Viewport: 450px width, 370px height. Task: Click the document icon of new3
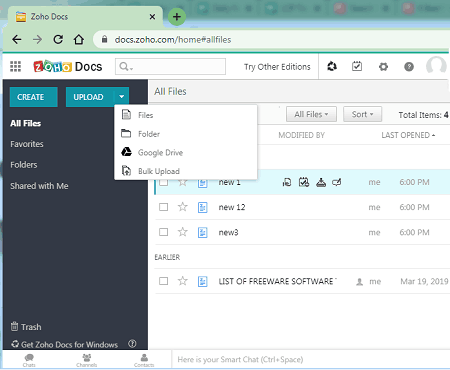tap(202, 232)
